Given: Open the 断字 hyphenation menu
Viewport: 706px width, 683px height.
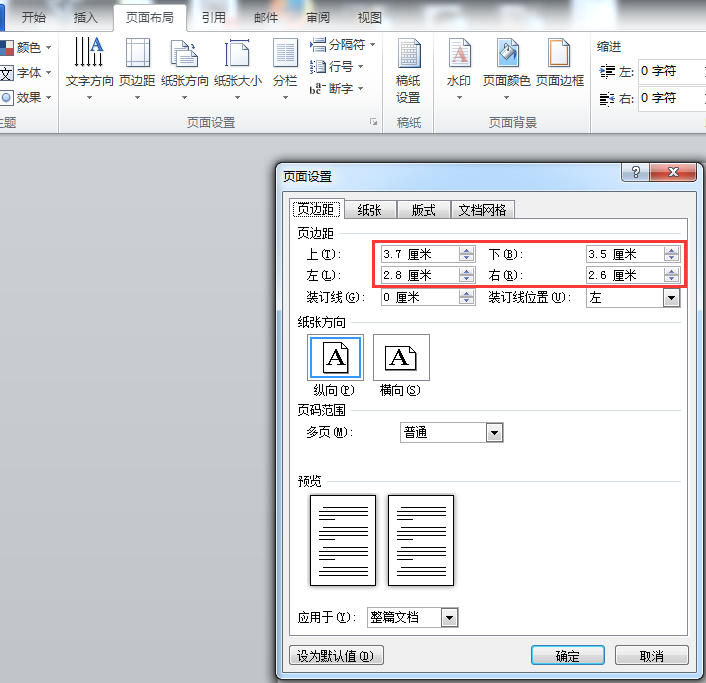Looking at the screenshot, I should tap(336, 88).
